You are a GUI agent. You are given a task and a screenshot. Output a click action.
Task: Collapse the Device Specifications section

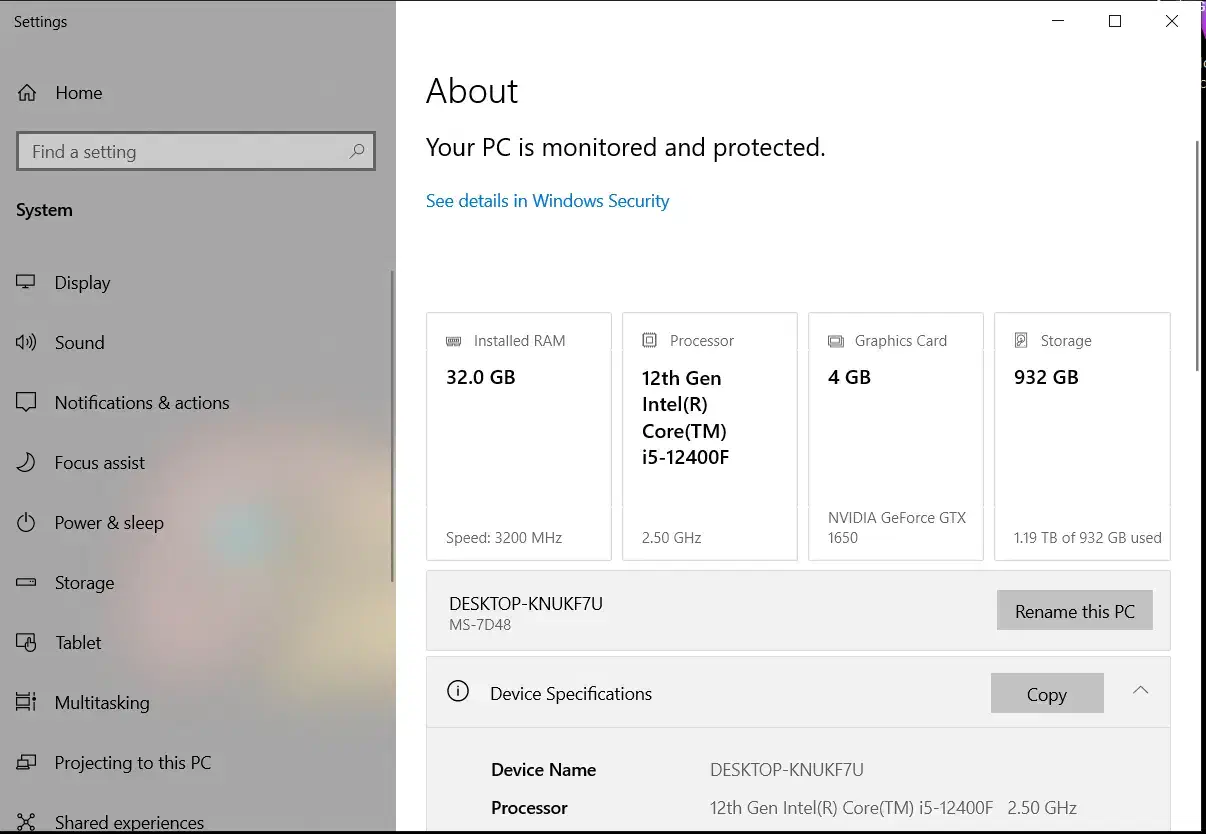coord(1140,691)
